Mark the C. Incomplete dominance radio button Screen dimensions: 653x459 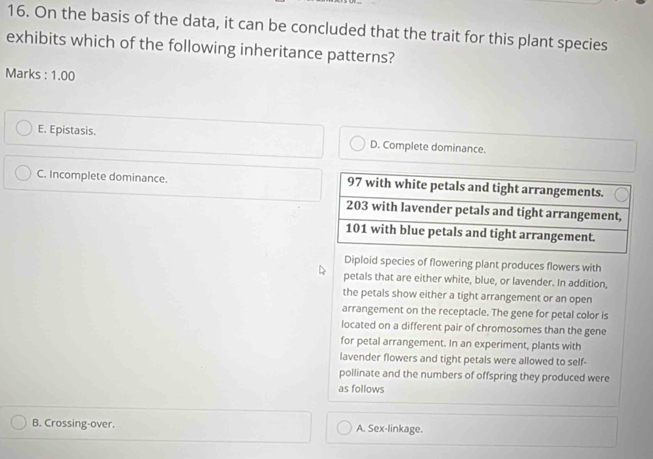(x=23, y=173)
